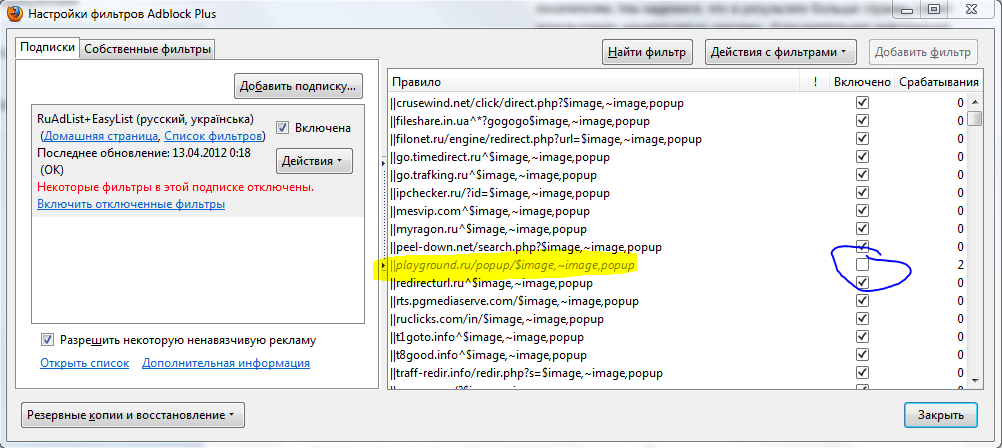Open the Действия dropdown for the subscription
The image size is (1002, 448).
[x=314, y=161]
